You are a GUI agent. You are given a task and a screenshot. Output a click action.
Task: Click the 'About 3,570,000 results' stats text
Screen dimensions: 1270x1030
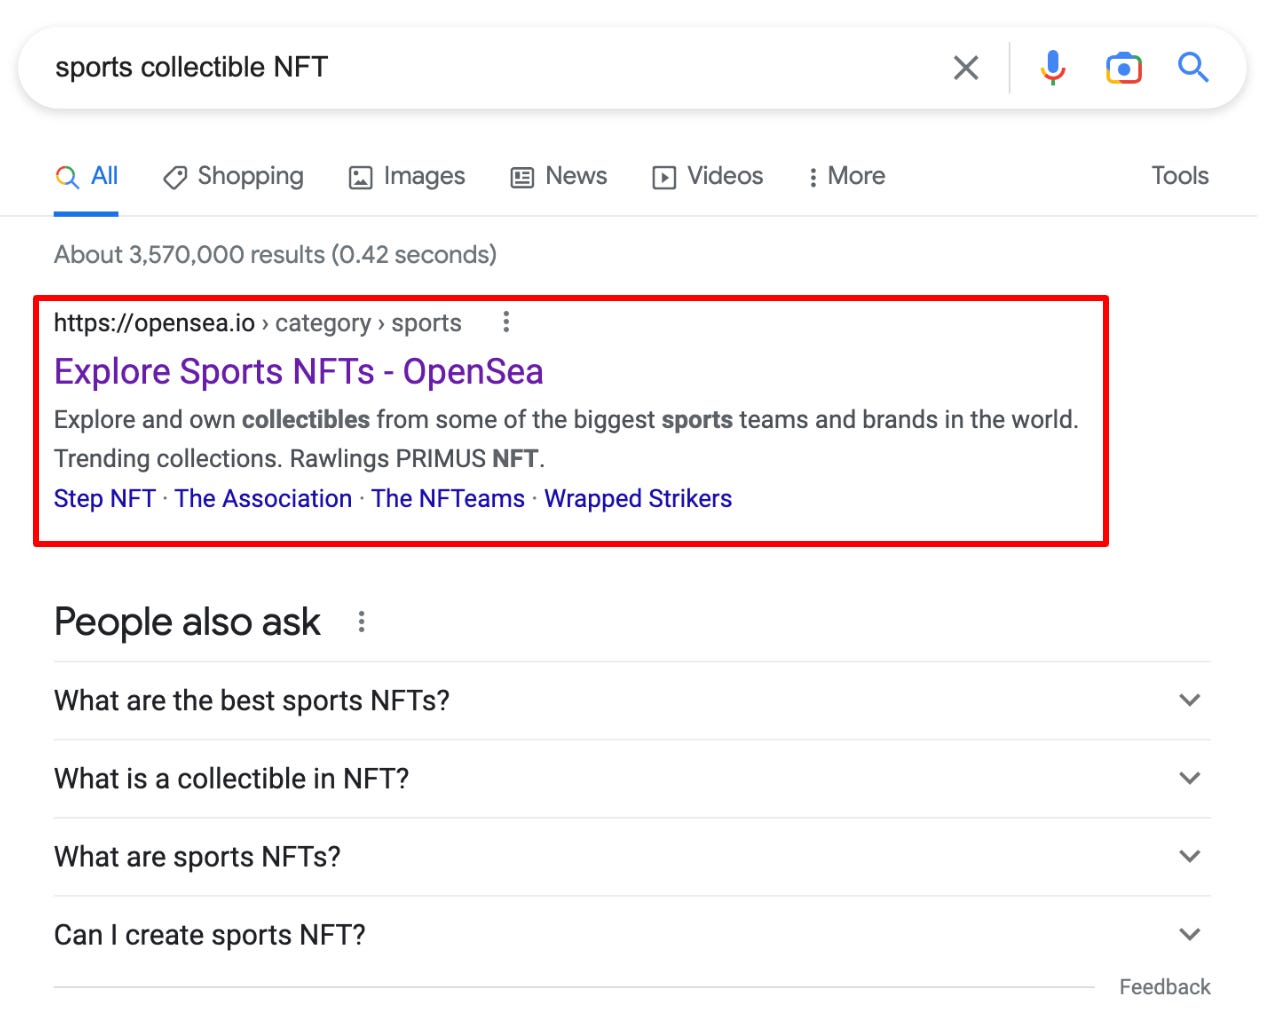point(275,255)
